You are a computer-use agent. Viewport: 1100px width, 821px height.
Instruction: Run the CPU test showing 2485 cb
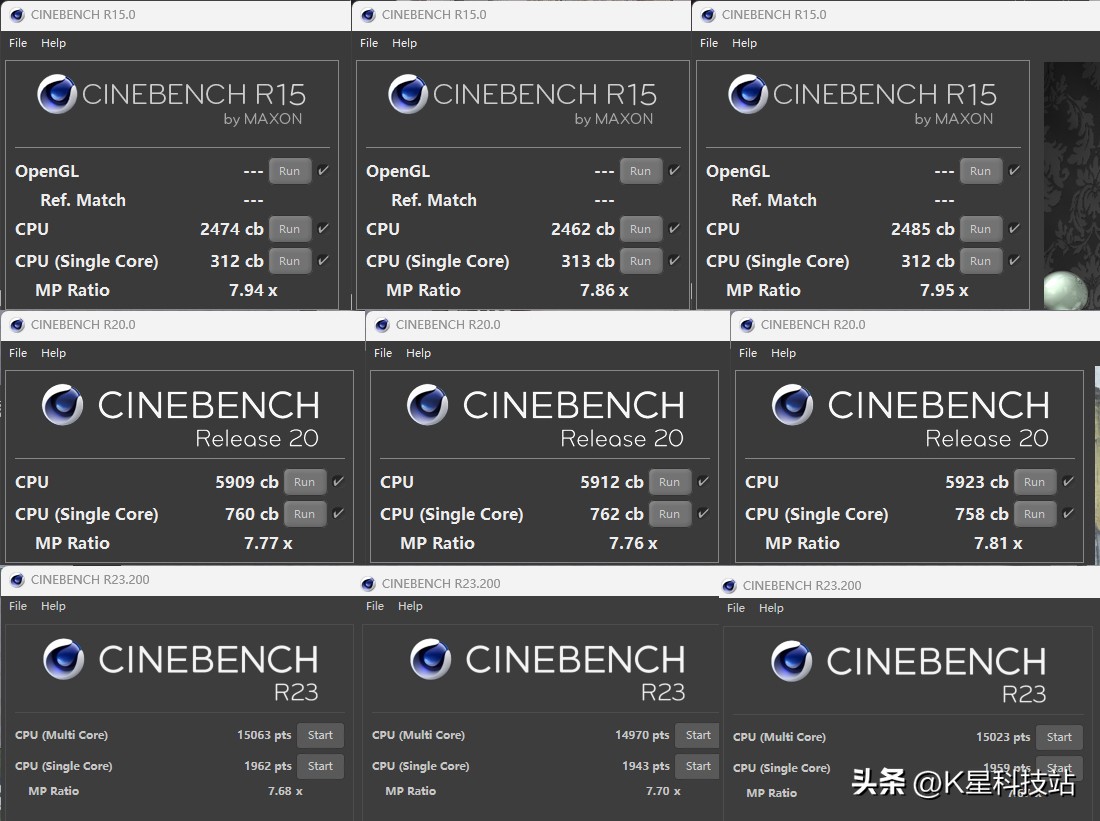(980, 229)
